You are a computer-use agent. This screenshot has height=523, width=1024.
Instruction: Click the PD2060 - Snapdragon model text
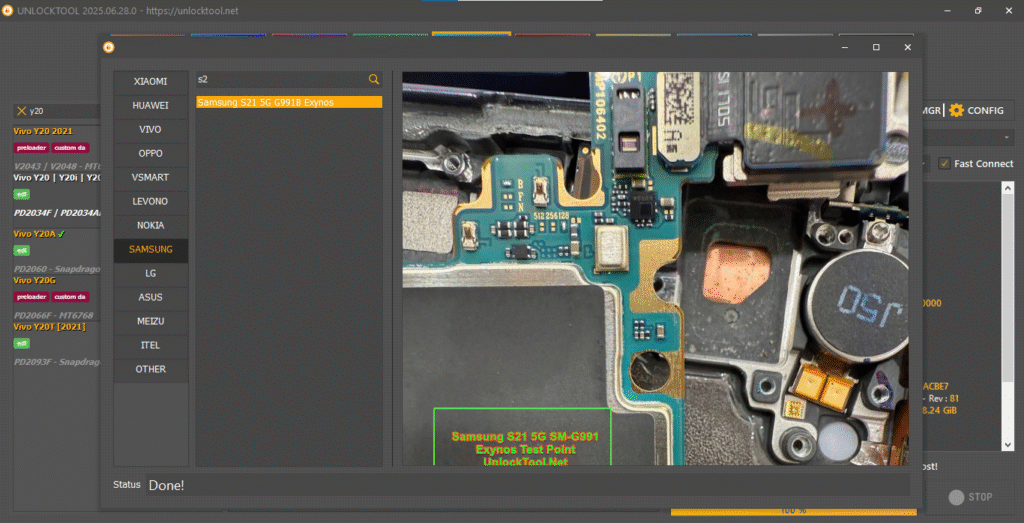click(57, 268)
